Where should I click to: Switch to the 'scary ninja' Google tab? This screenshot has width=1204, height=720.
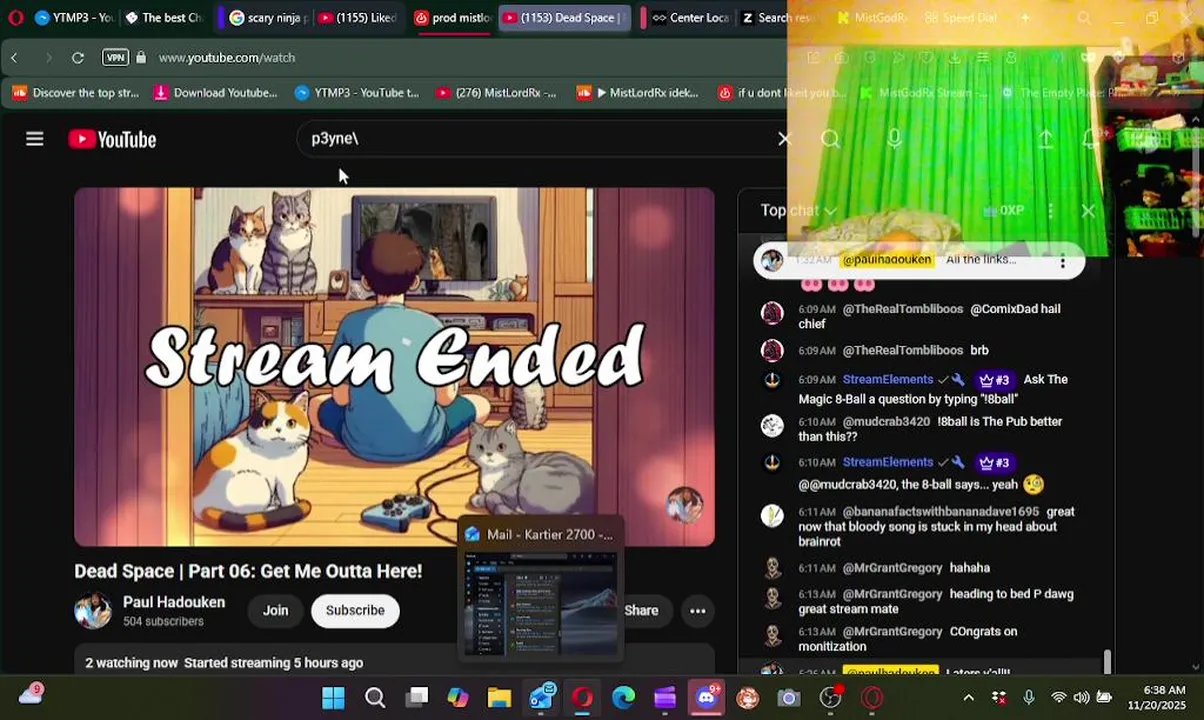click(267, 18)
